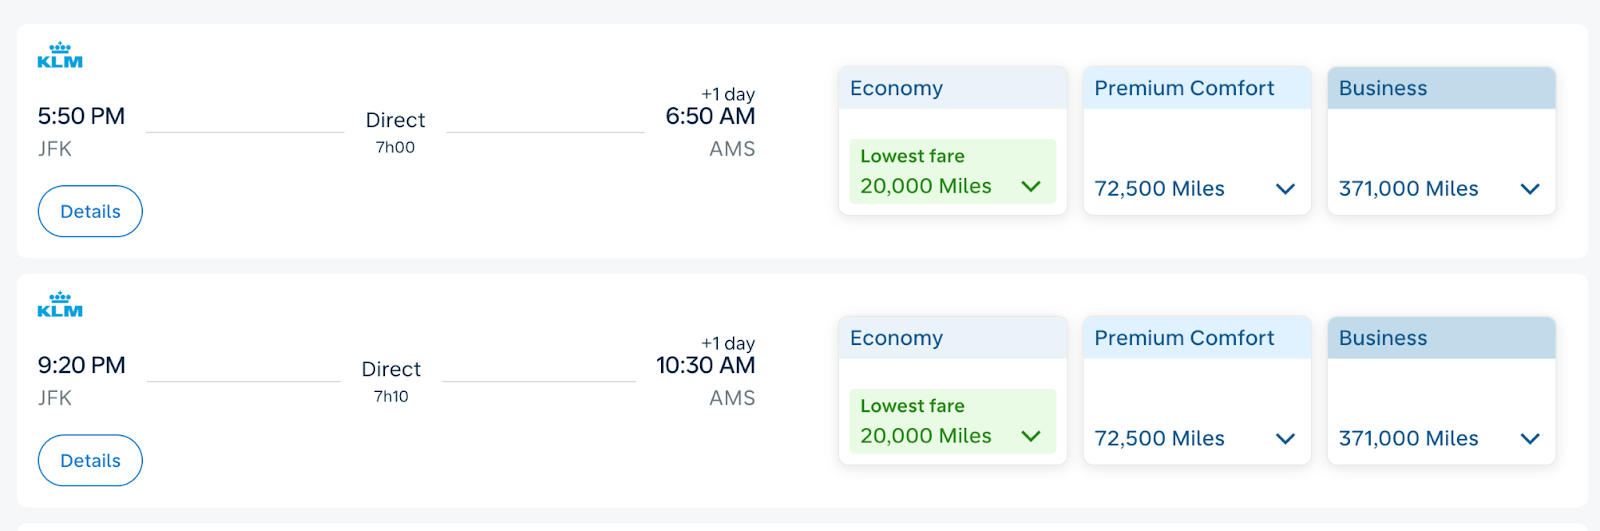Screen dimensions: 1600x531
Task: Click the KLM logo on the 5:50 PM flight
Action: (x=60, y=56)
